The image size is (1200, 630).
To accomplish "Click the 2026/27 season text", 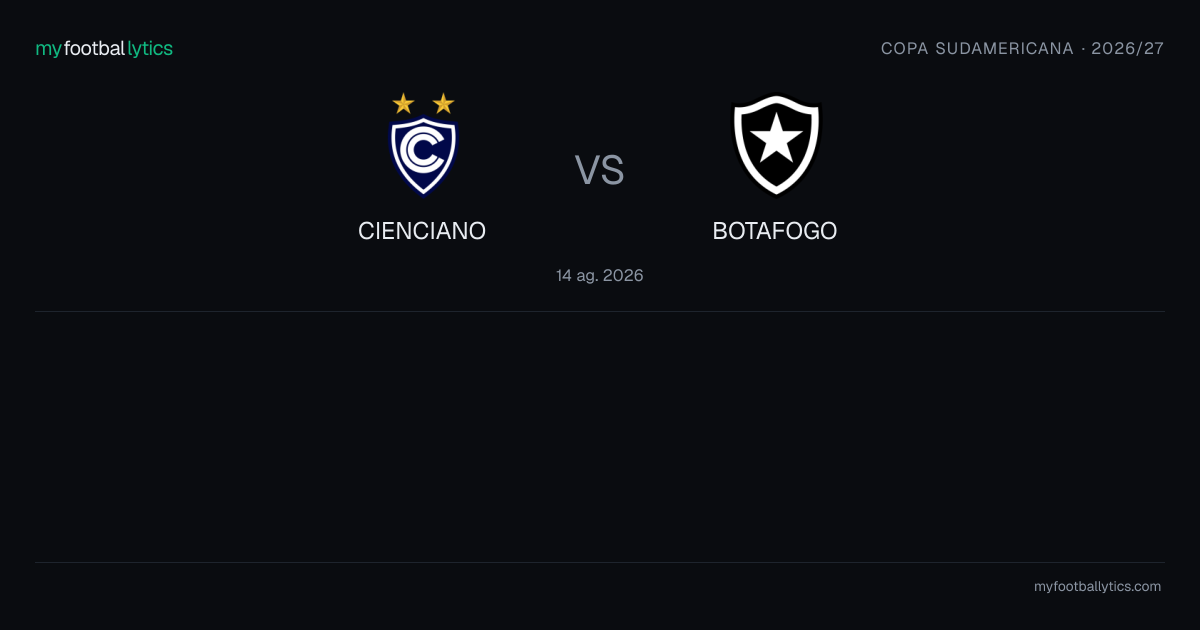I will 1128,49.
